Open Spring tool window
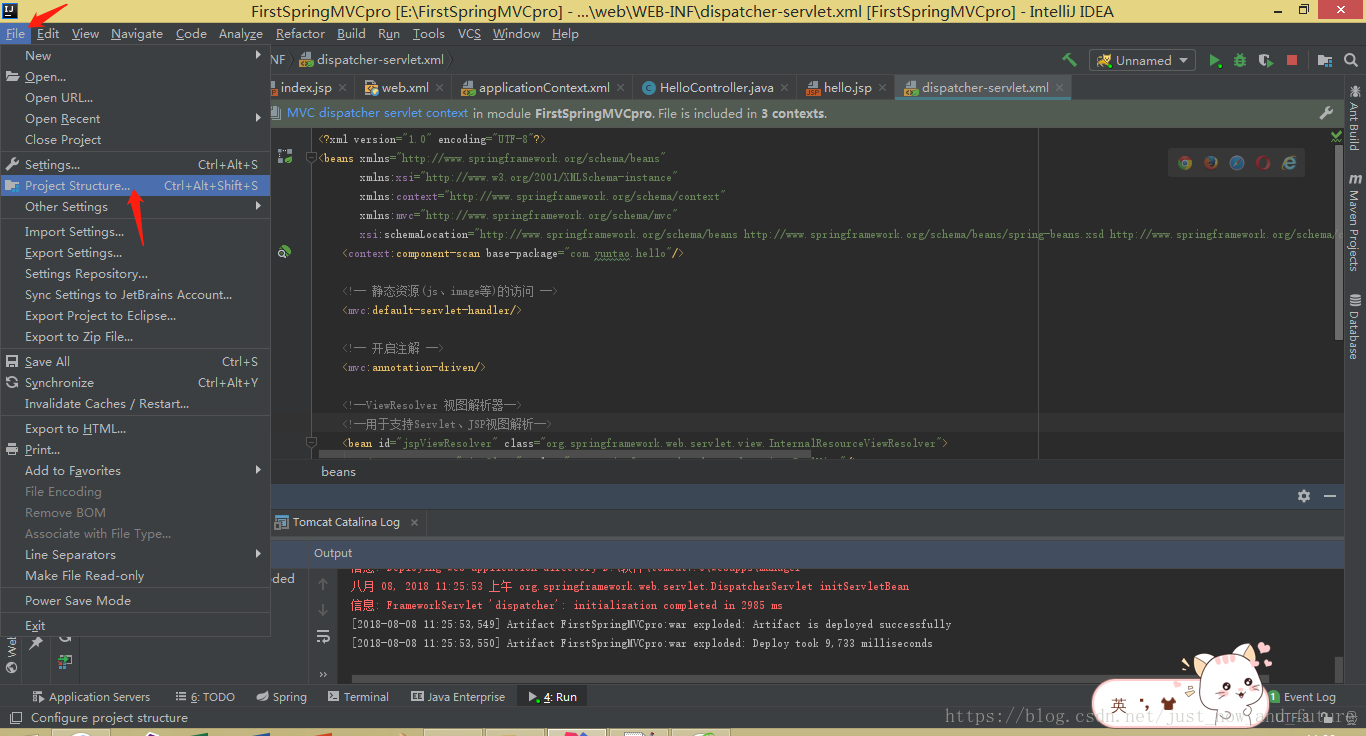 281,697
